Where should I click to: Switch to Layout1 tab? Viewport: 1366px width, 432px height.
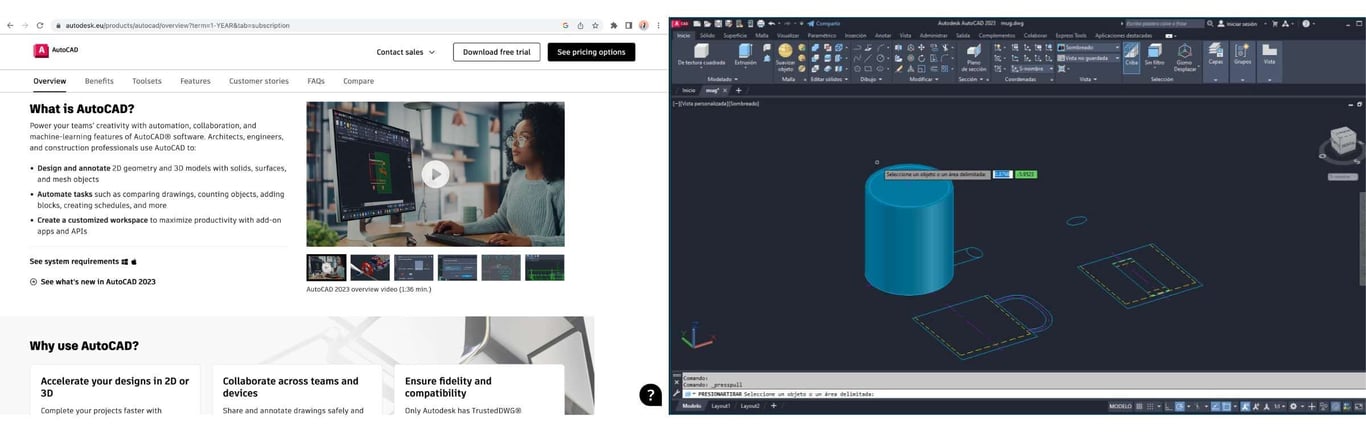(721, 406)
